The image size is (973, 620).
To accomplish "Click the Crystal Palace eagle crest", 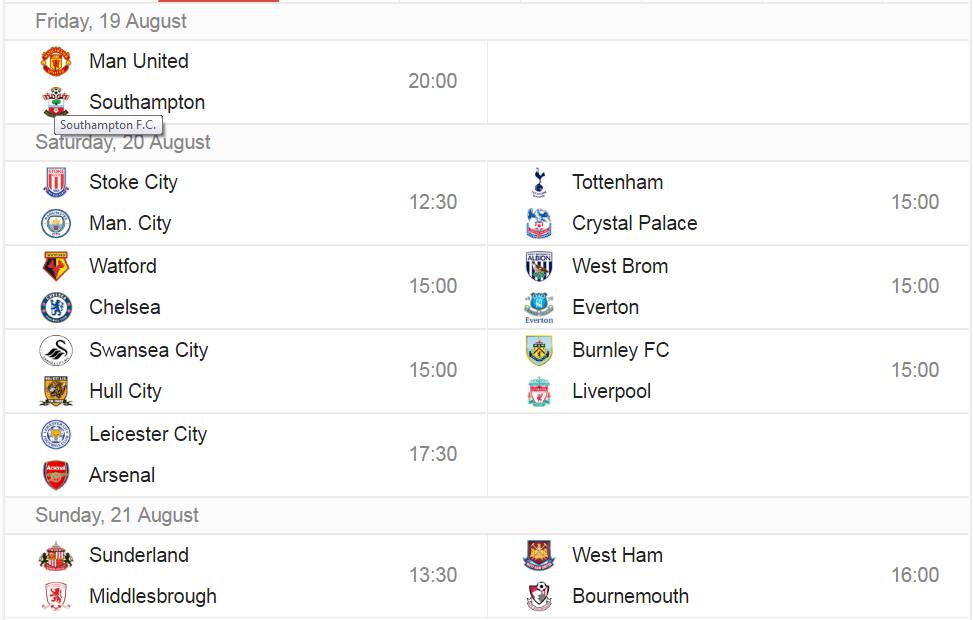I will [539, 223].
